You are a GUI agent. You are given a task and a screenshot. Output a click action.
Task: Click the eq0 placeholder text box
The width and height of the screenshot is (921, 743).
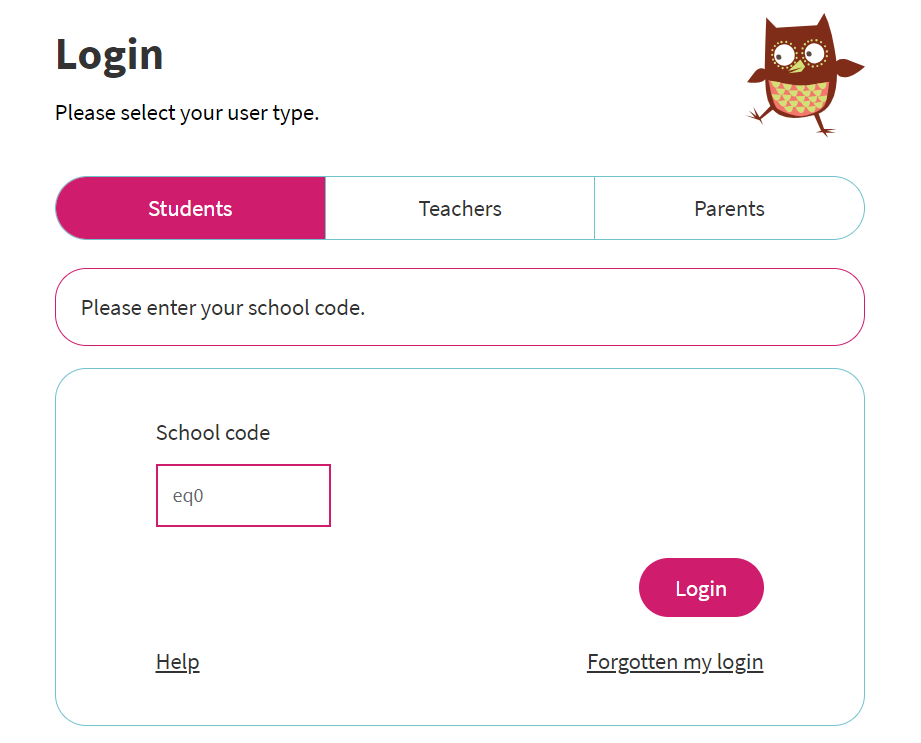[x=243, y=495]
